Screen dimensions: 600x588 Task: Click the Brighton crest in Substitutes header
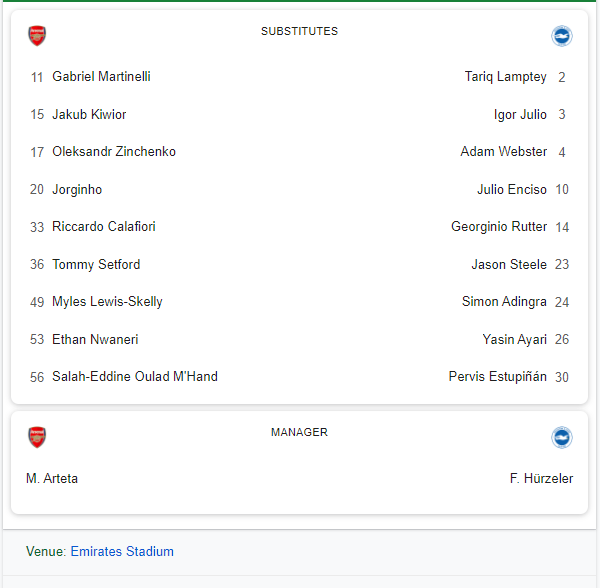click(x=562, y=36)
